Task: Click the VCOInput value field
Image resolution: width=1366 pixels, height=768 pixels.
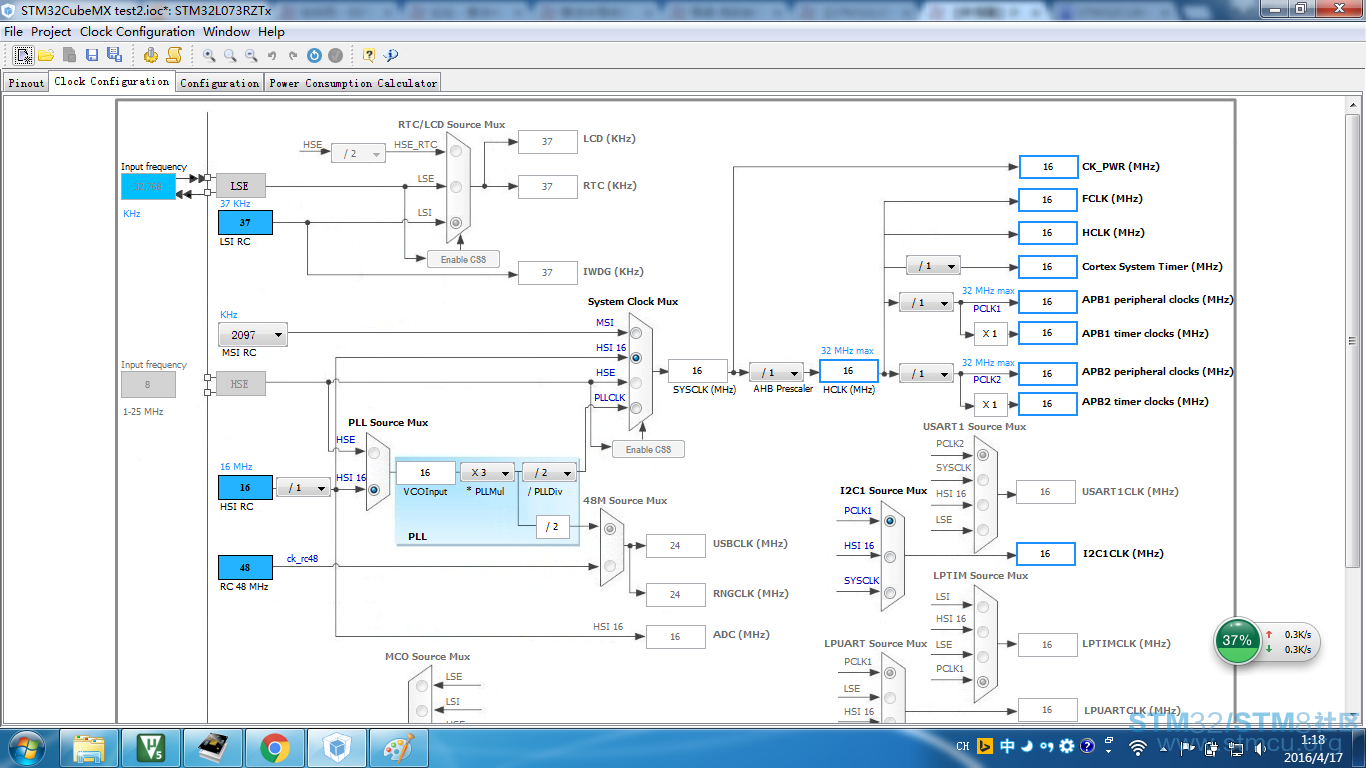Action: click(x=425, y=472)
